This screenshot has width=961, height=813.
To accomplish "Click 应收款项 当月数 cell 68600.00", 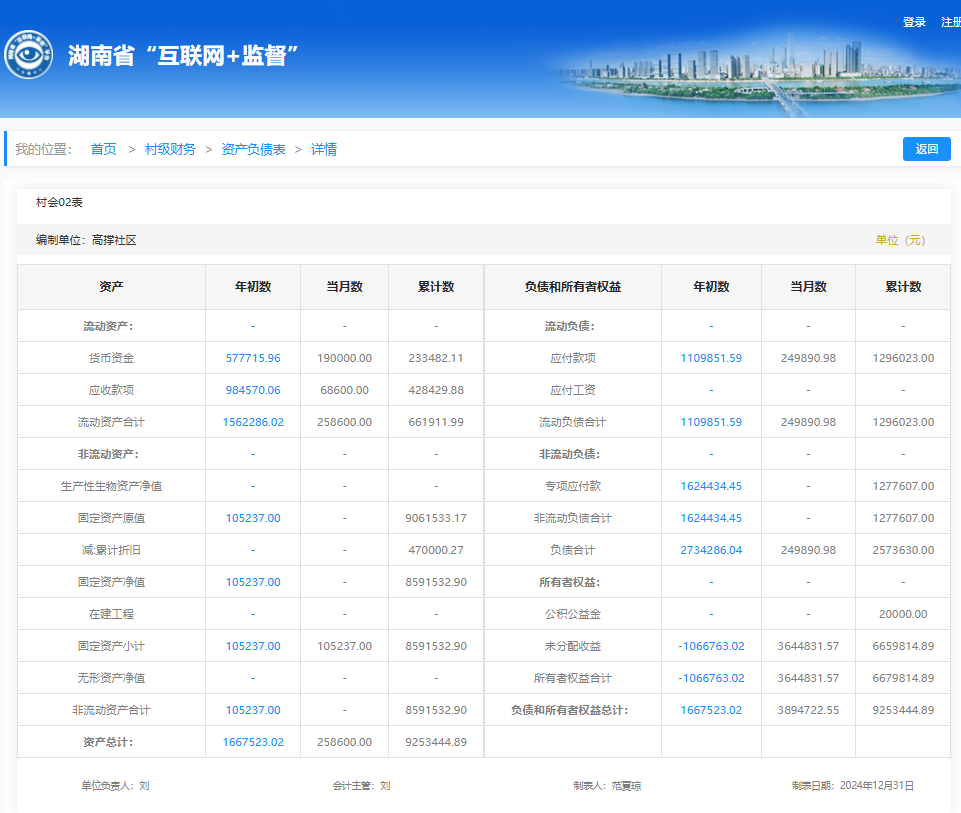I will (x=344, y=390).
